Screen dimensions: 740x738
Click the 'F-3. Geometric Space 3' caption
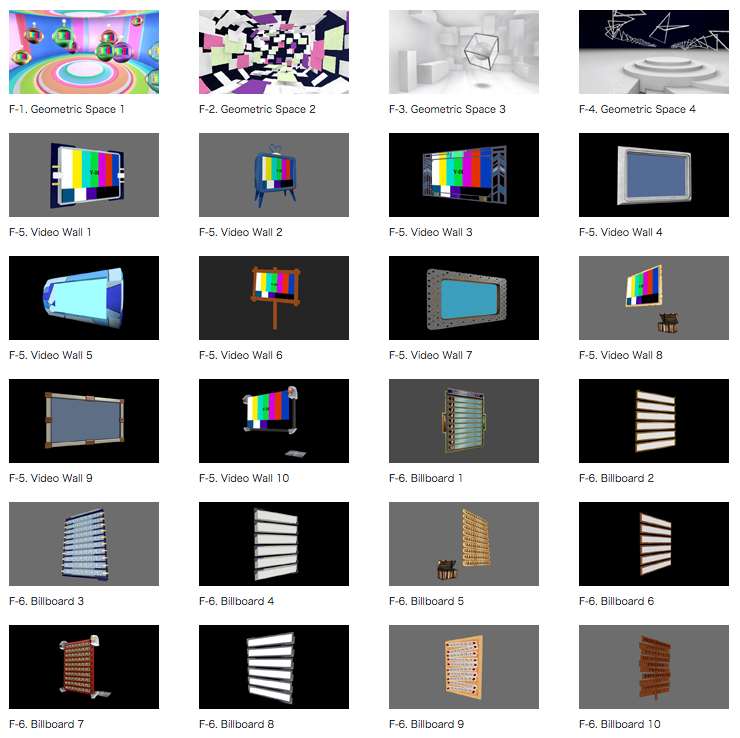click(447, 109)
